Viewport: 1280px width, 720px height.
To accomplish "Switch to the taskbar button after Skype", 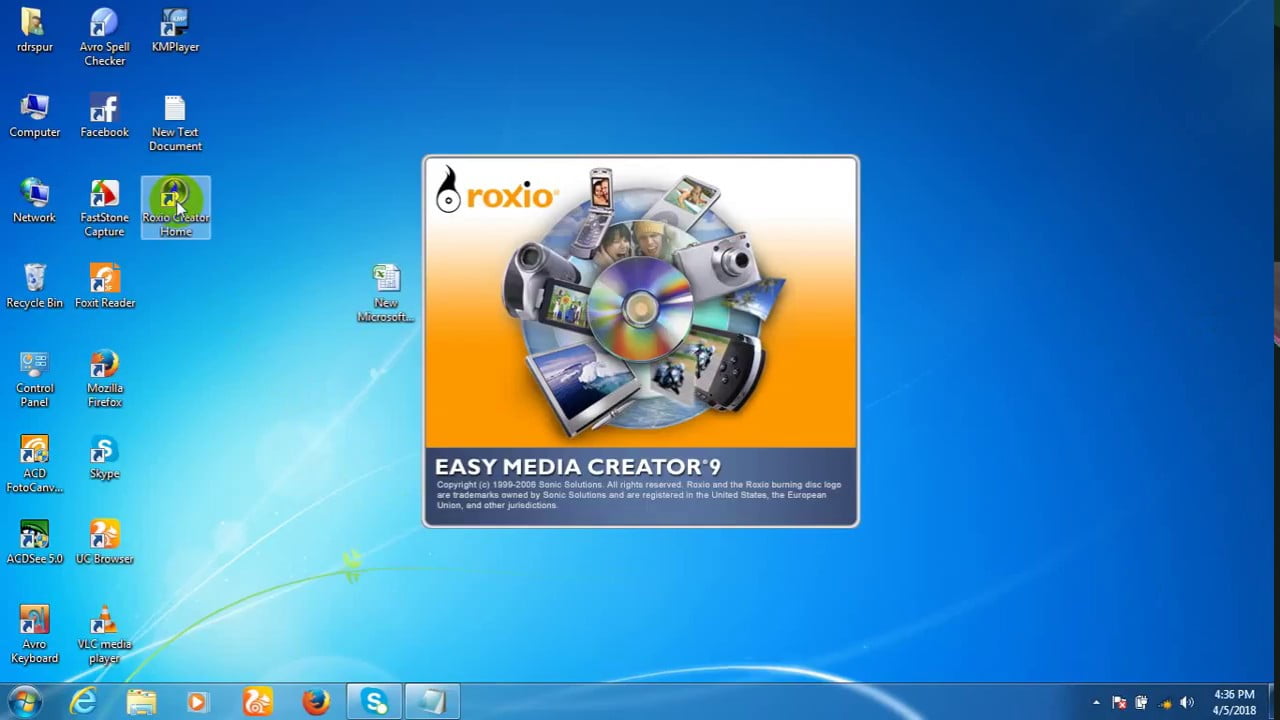I will click(x=433, y=702).
